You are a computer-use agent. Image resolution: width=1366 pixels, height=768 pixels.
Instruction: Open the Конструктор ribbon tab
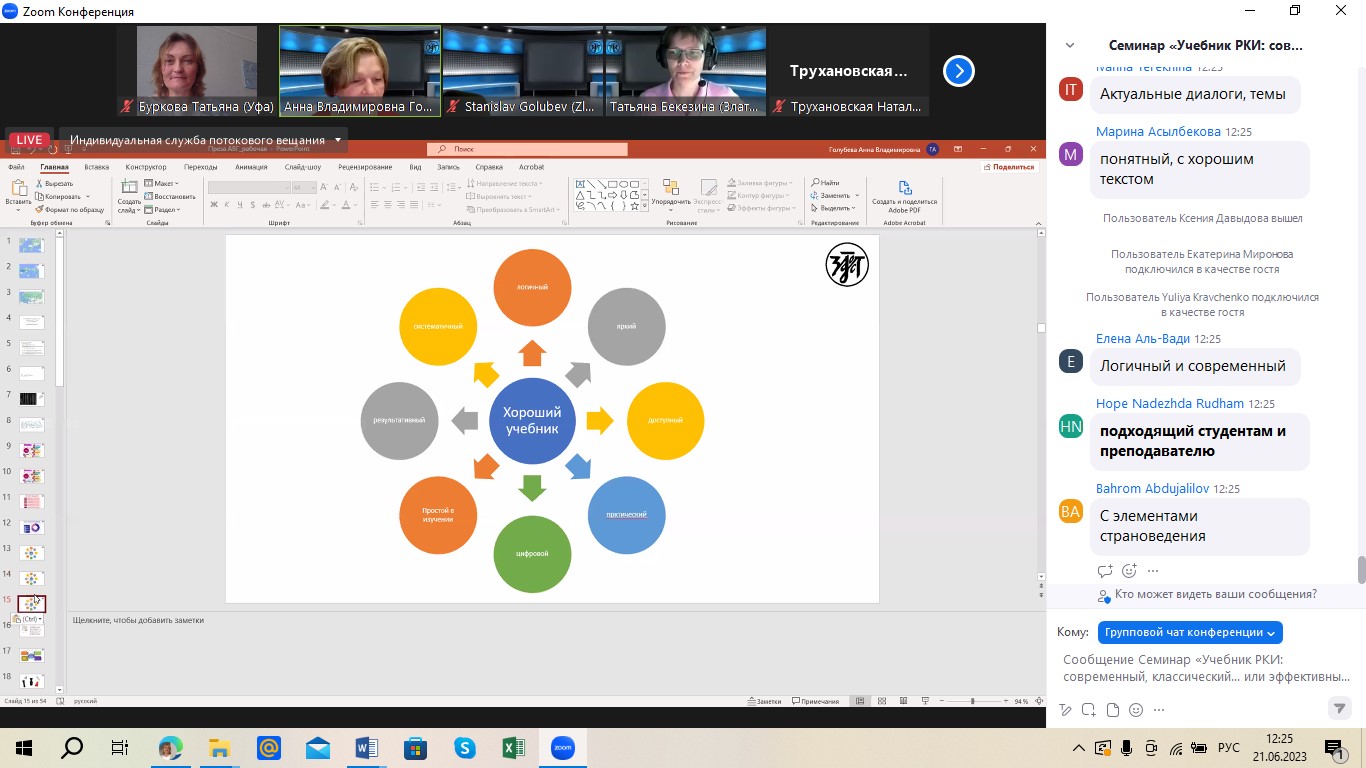(x=146, y=167)
